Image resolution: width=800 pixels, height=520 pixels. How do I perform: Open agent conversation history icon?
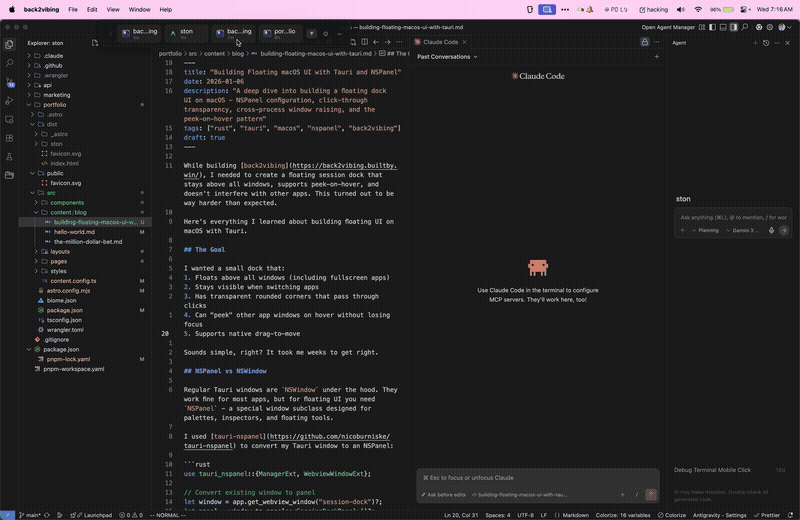(x=766, y=43)
